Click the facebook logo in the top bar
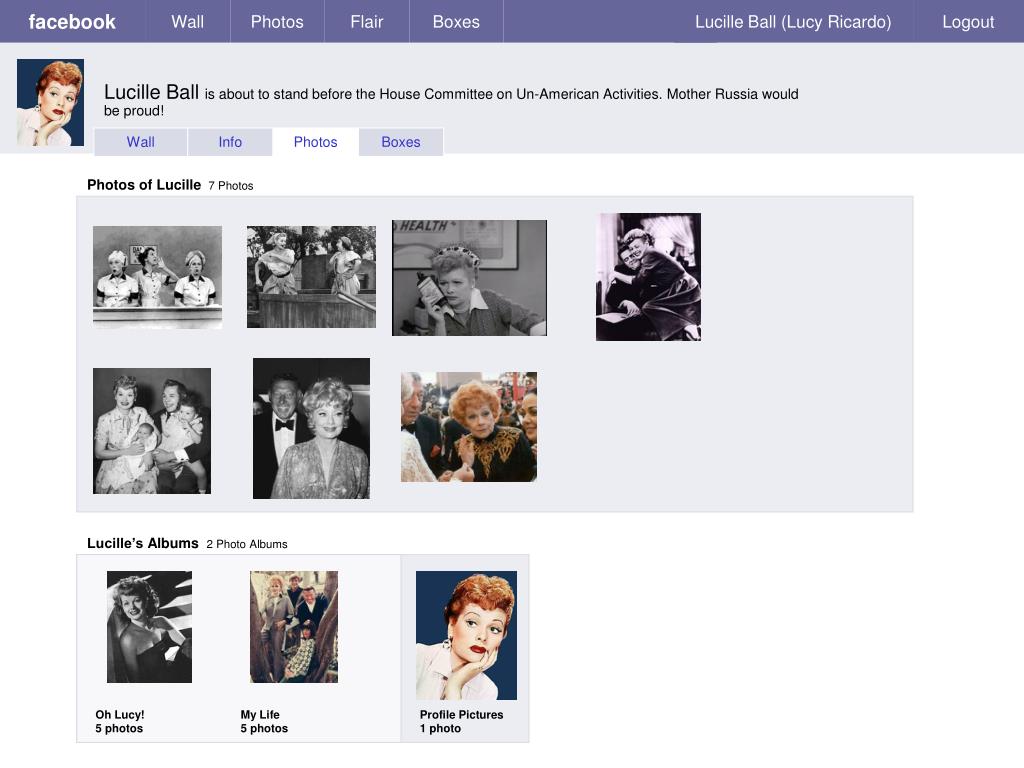 click(x=72, y=22)
